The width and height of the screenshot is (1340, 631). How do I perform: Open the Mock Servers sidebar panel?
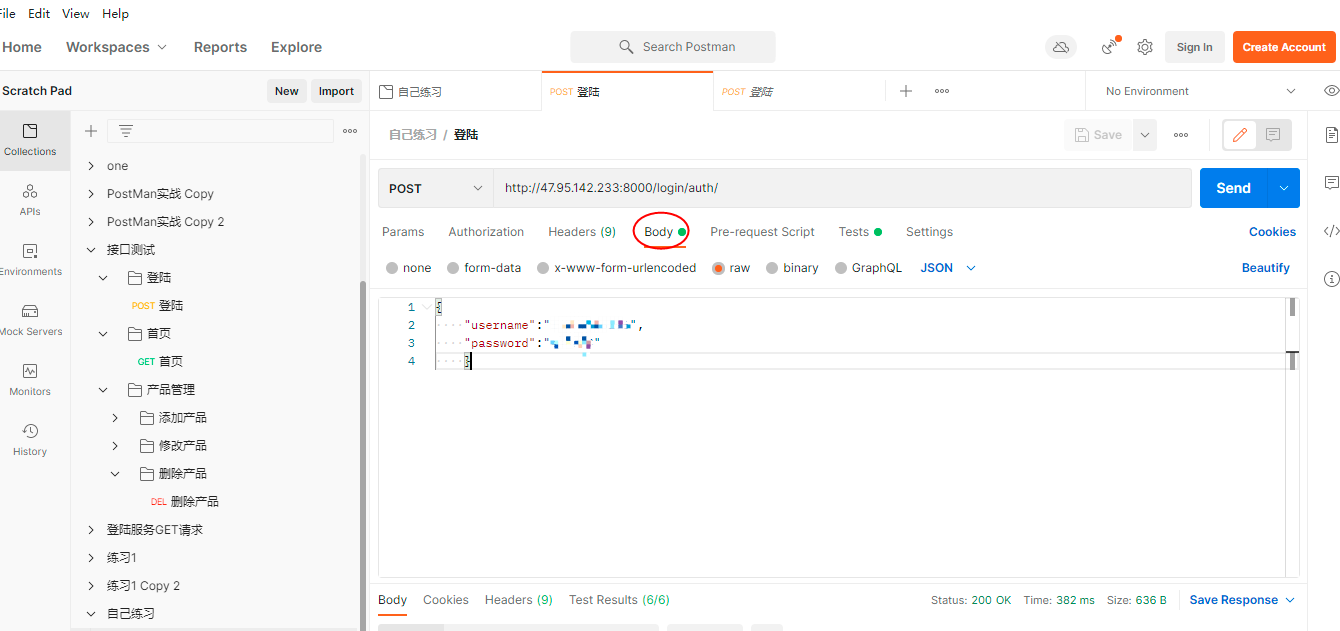tap(30, 319)
